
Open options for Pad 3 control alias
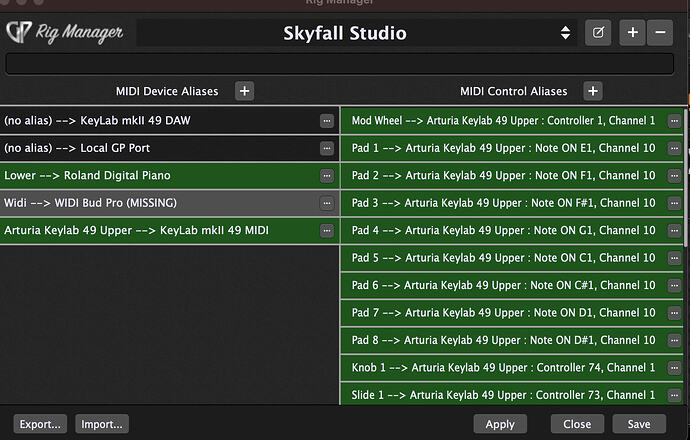[674, 203]
